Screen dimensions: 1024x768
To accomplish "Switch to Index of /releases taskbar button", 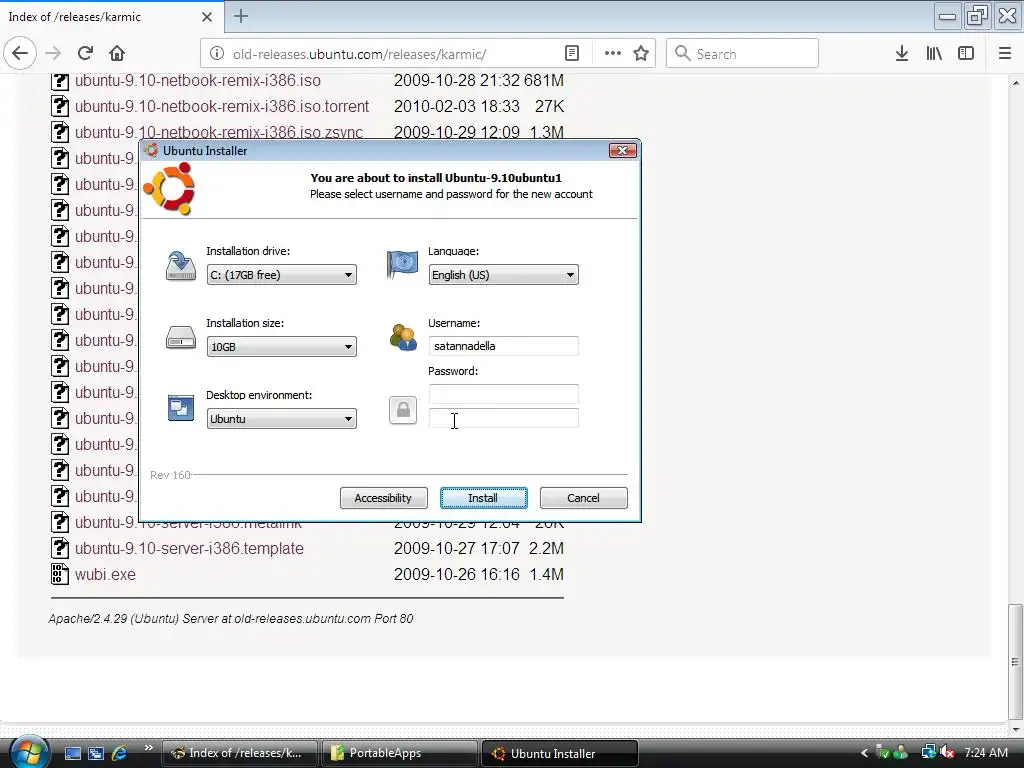I will [x=240, y=753].
